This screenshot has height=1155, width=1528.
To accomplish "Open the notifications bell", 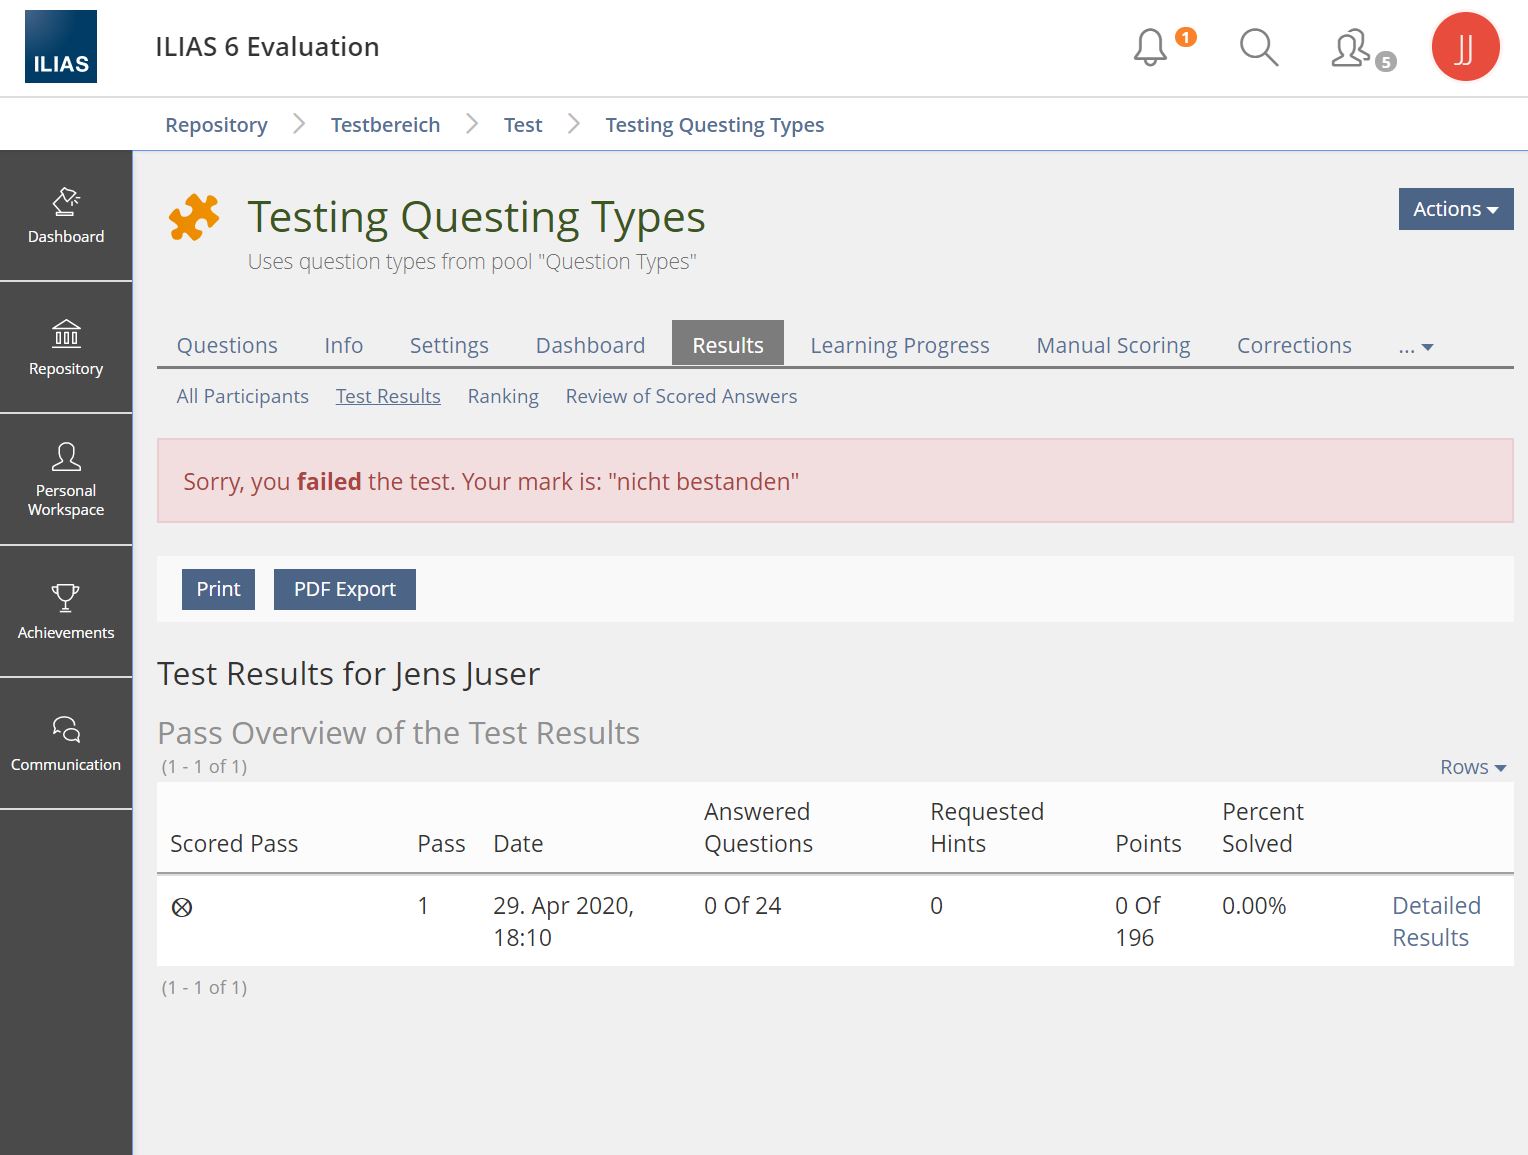I will pos(1150,47).
